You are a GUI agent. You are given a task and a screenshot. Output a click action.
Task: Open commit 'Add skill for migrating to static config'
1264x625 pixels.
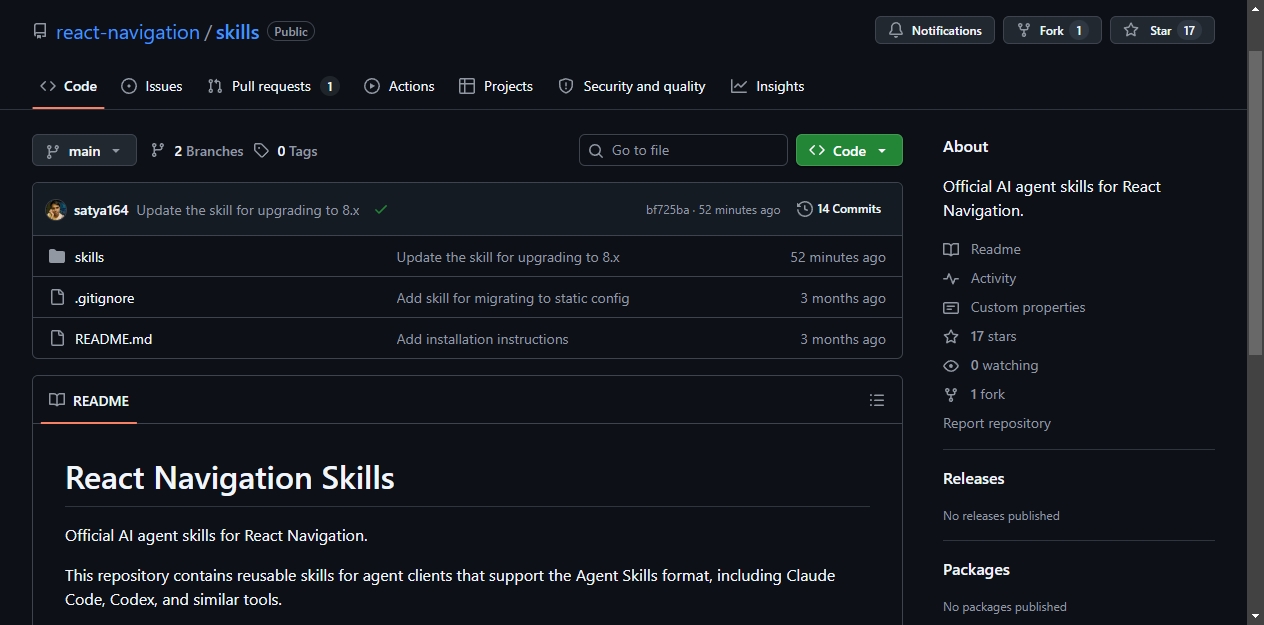click(x=513, y=298)
